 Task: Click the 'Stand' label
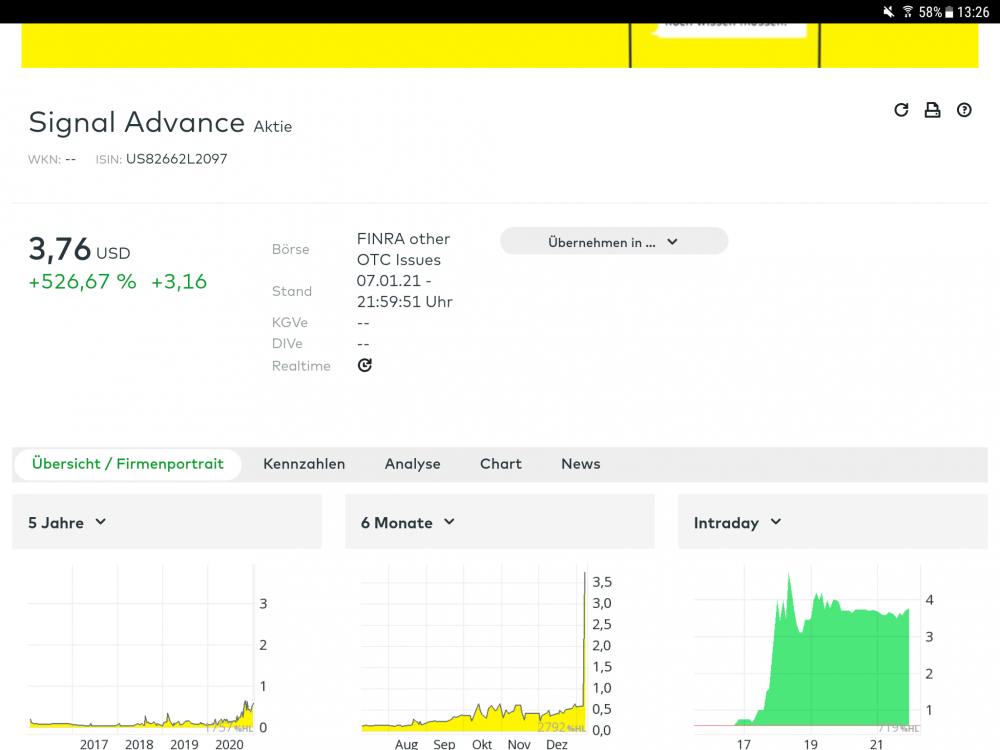pos(291,291)
